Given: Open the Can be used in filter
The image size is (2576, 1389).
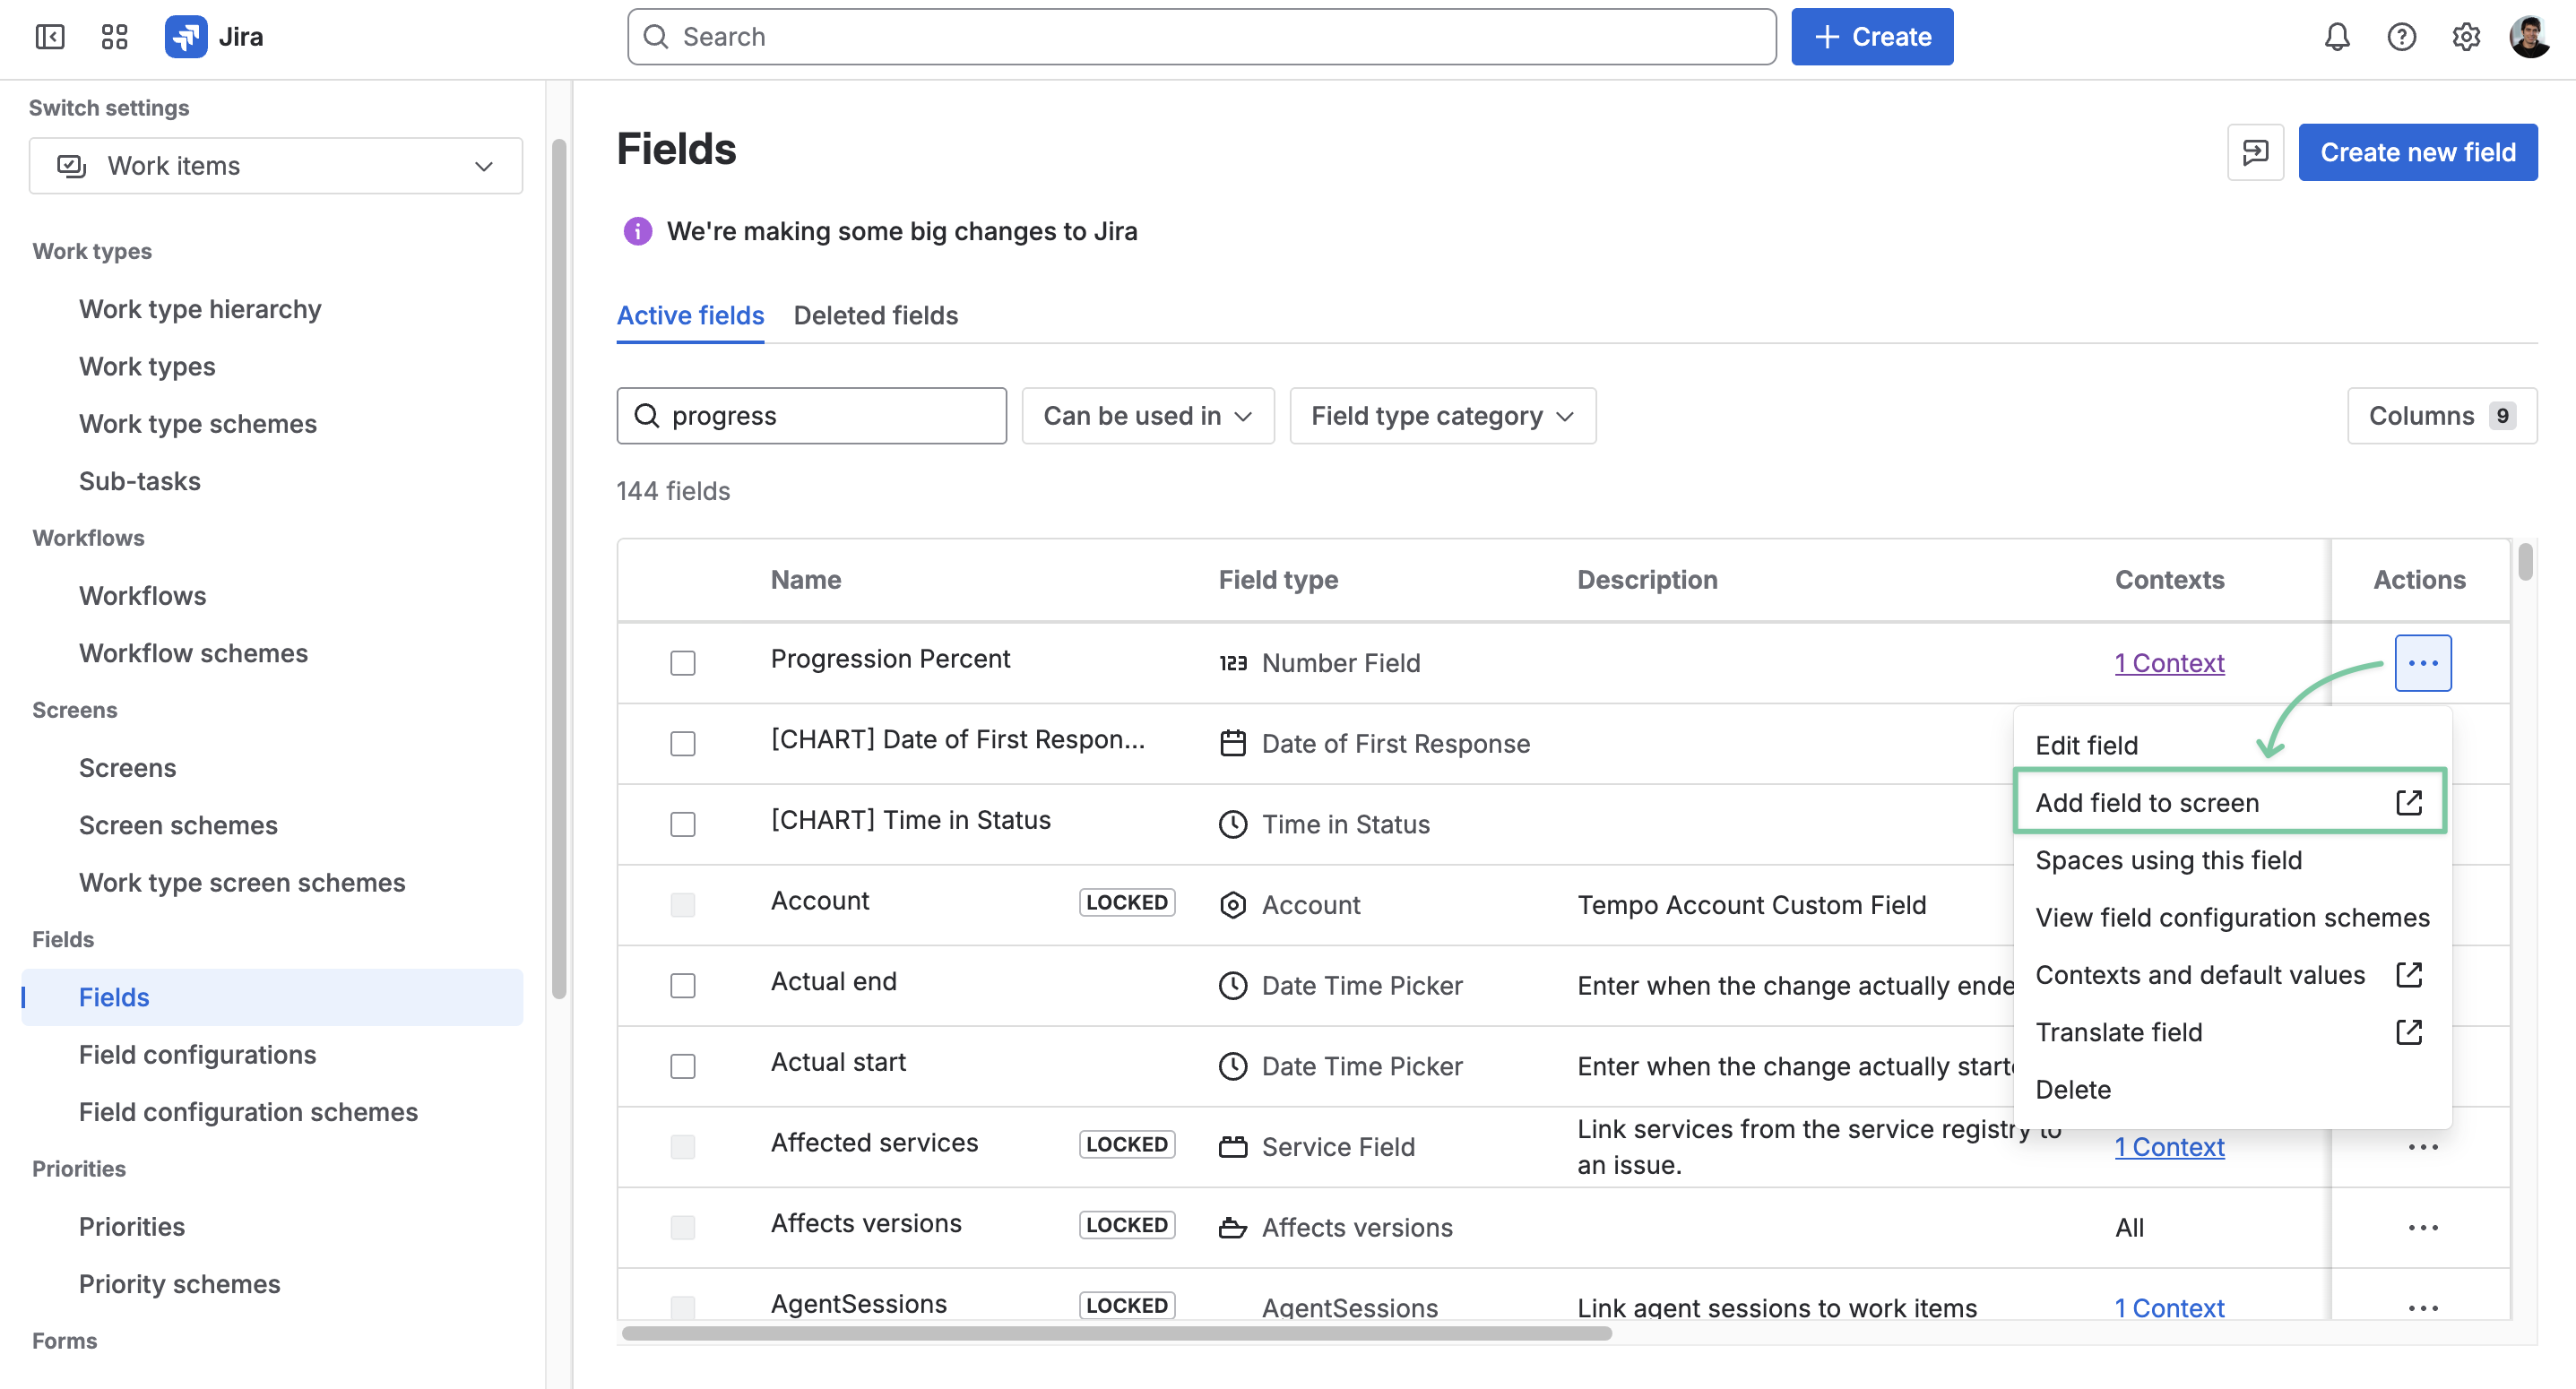Looking at the screenshot, I should tap(1148, 416).
